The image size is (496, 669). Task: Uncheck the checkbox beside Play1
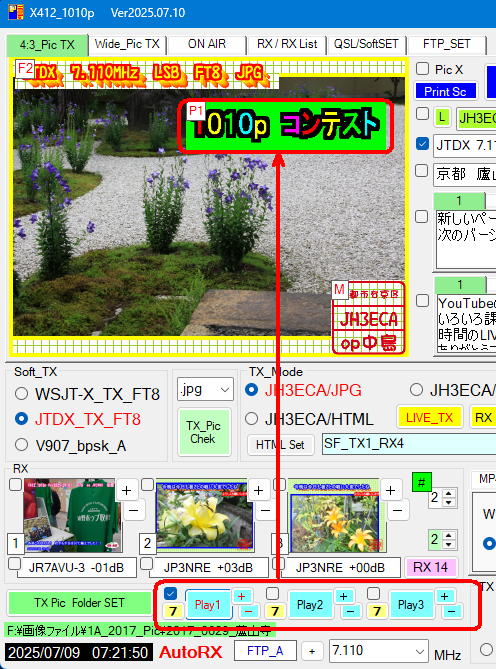[x=170, y=593]
